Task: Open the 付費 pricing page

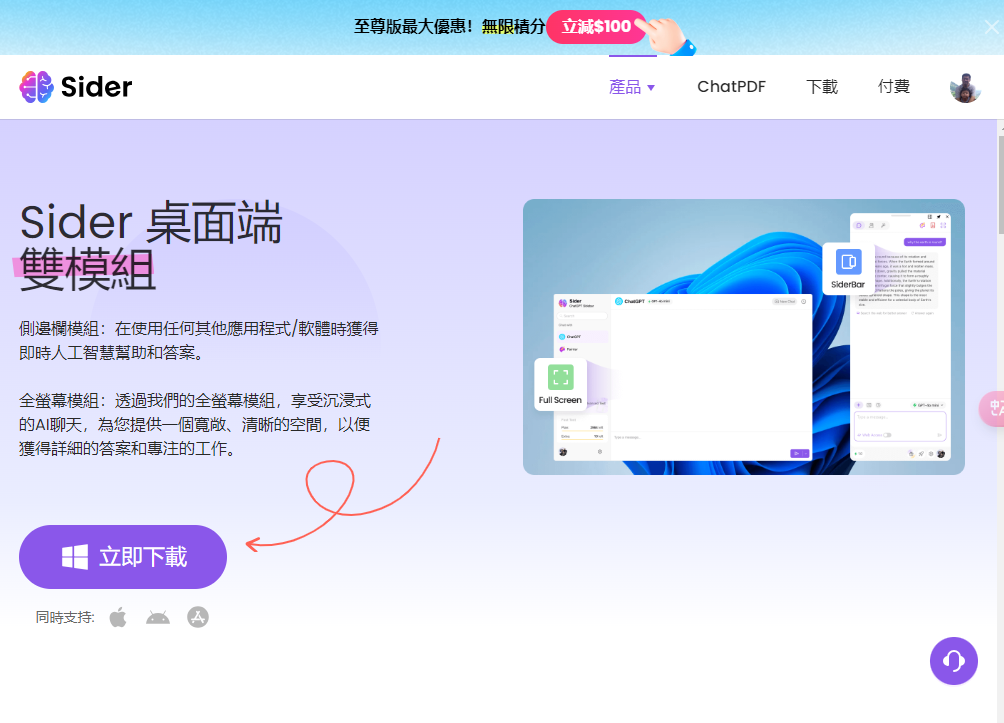Action: pyautogui.click(x=894, y=87)
